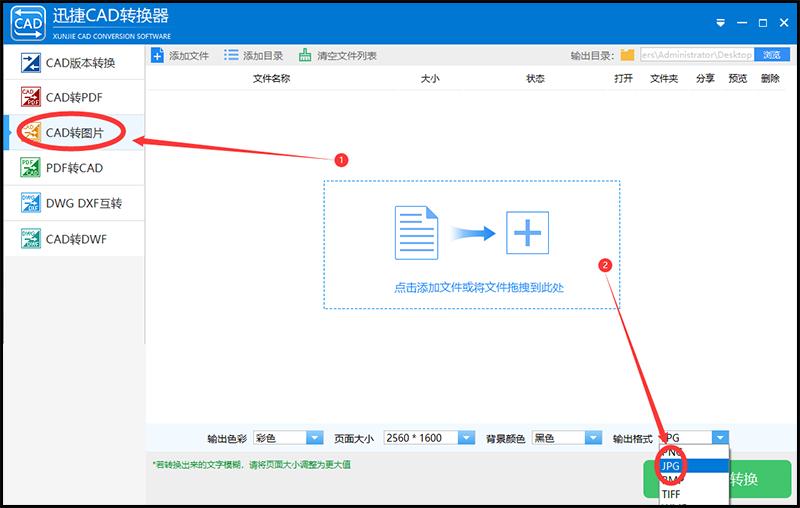
Task: Choose JPG in the format list
Action: (x=694, y=466)
